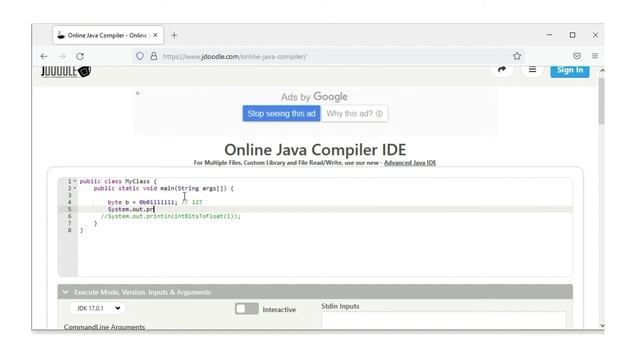Open the Advanced Java IDE link
This screenshot has width=640, height=360.
click(410, 163)
